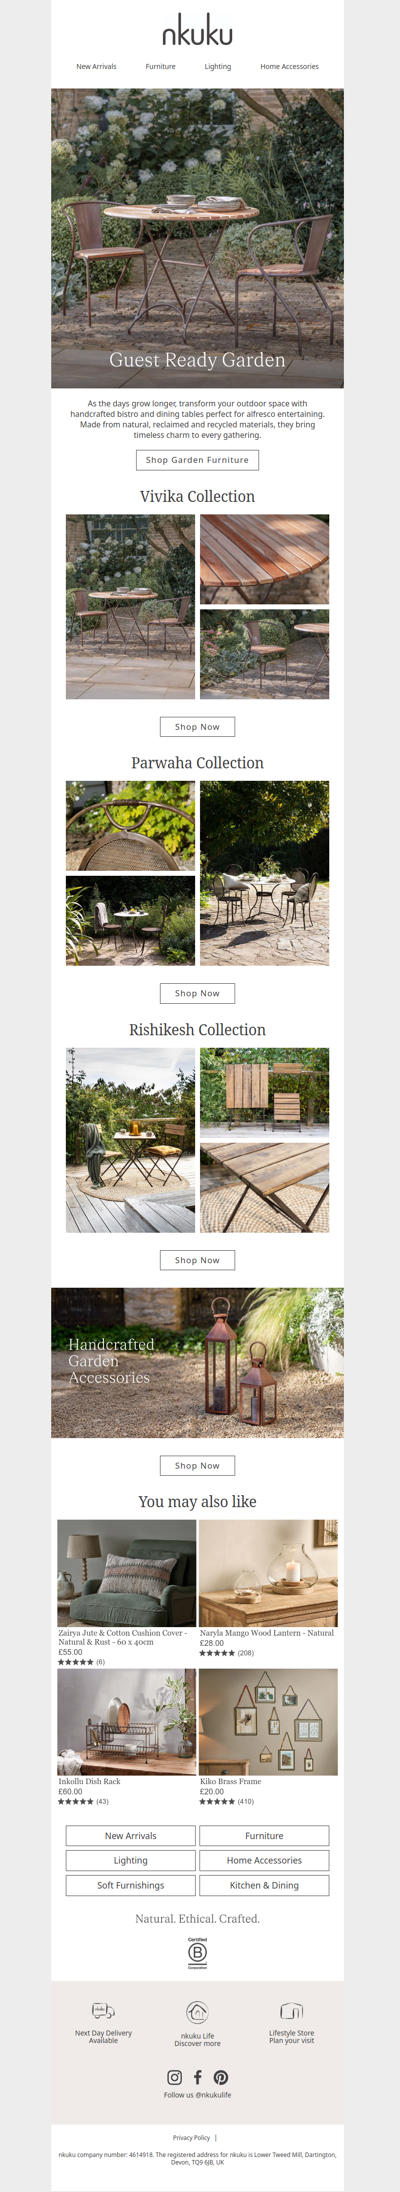The image size is (400, 2192).
Task: Click the Next Day Delivery truck icon
Action: click(103, 2011)
